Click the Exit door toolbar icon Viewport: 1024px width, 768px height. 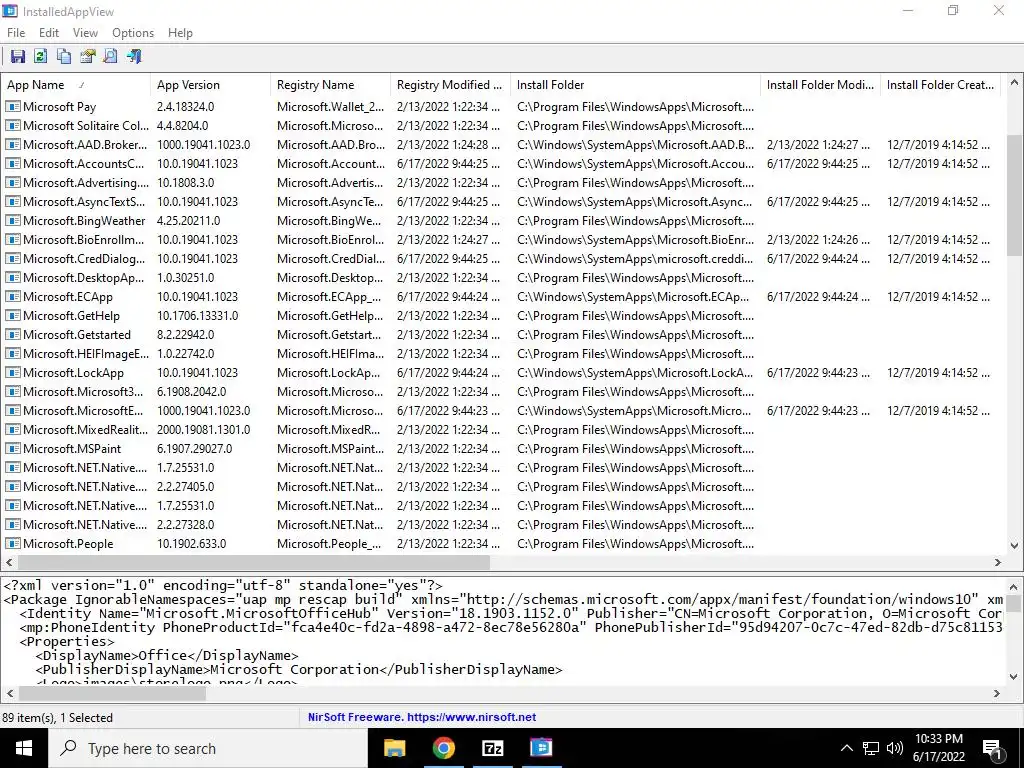click(x=134, y=56)
